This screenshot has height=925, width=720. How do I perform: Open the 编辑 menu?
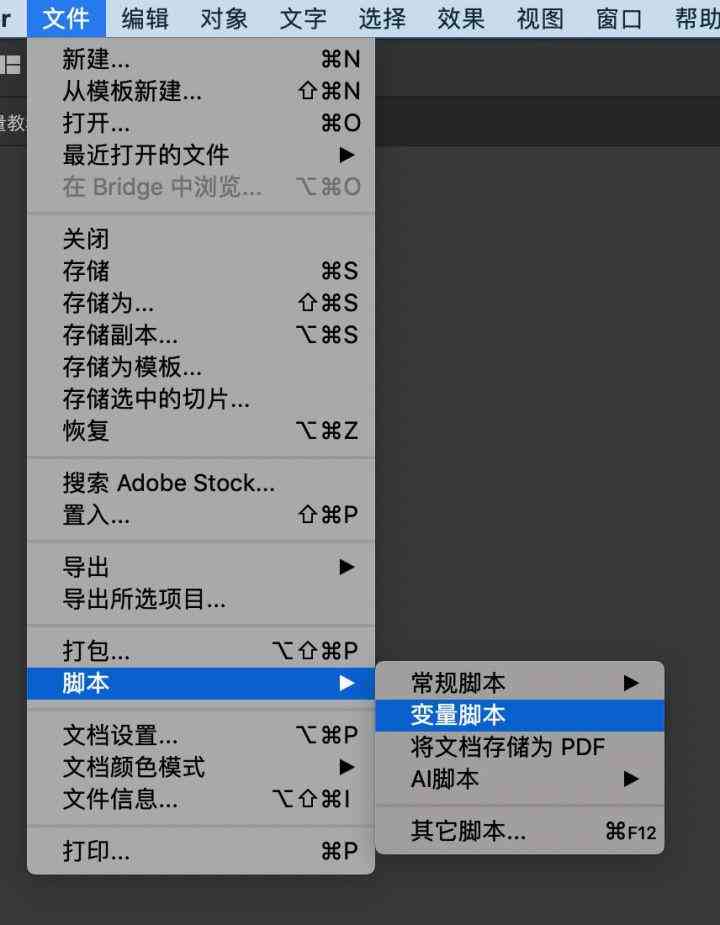[x=145, y=19]
